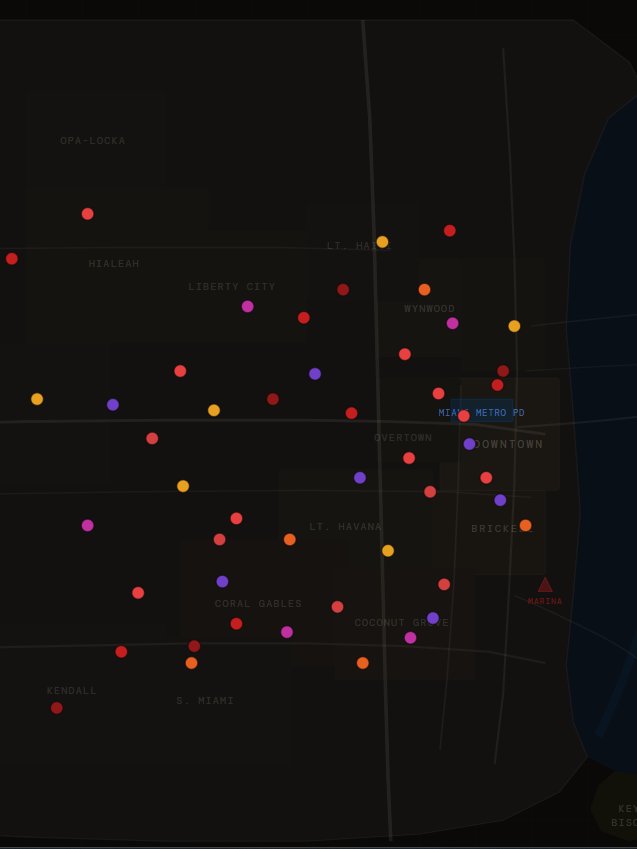Select orange dot just above WYNWOOD label
This screenshot has height=849, width=637.
click(x=425, y=290)
